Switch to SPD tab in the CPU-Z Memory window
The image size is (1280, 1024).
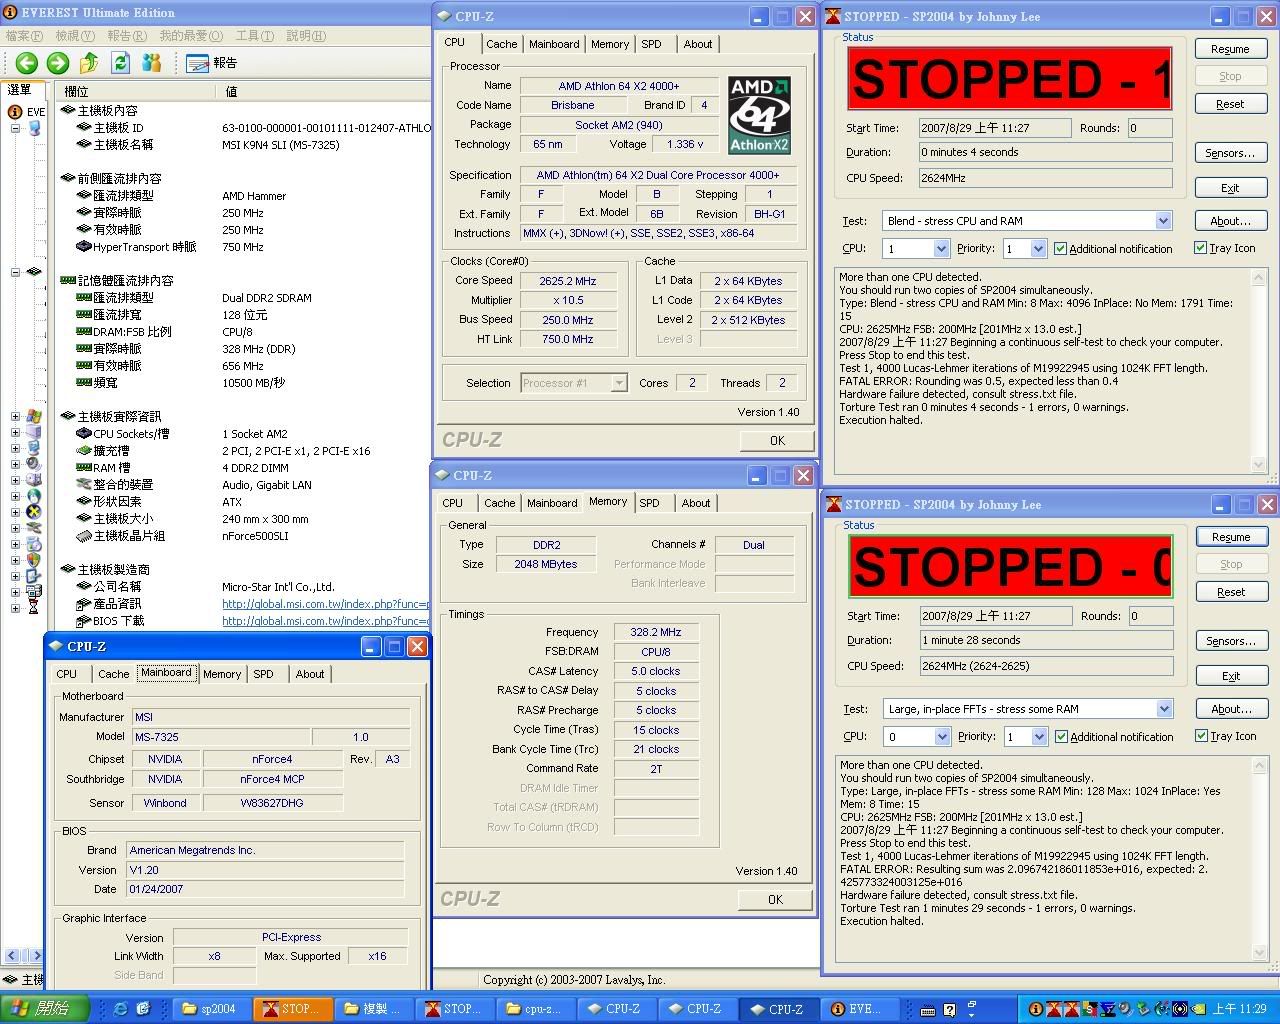[x=650, y=503]
